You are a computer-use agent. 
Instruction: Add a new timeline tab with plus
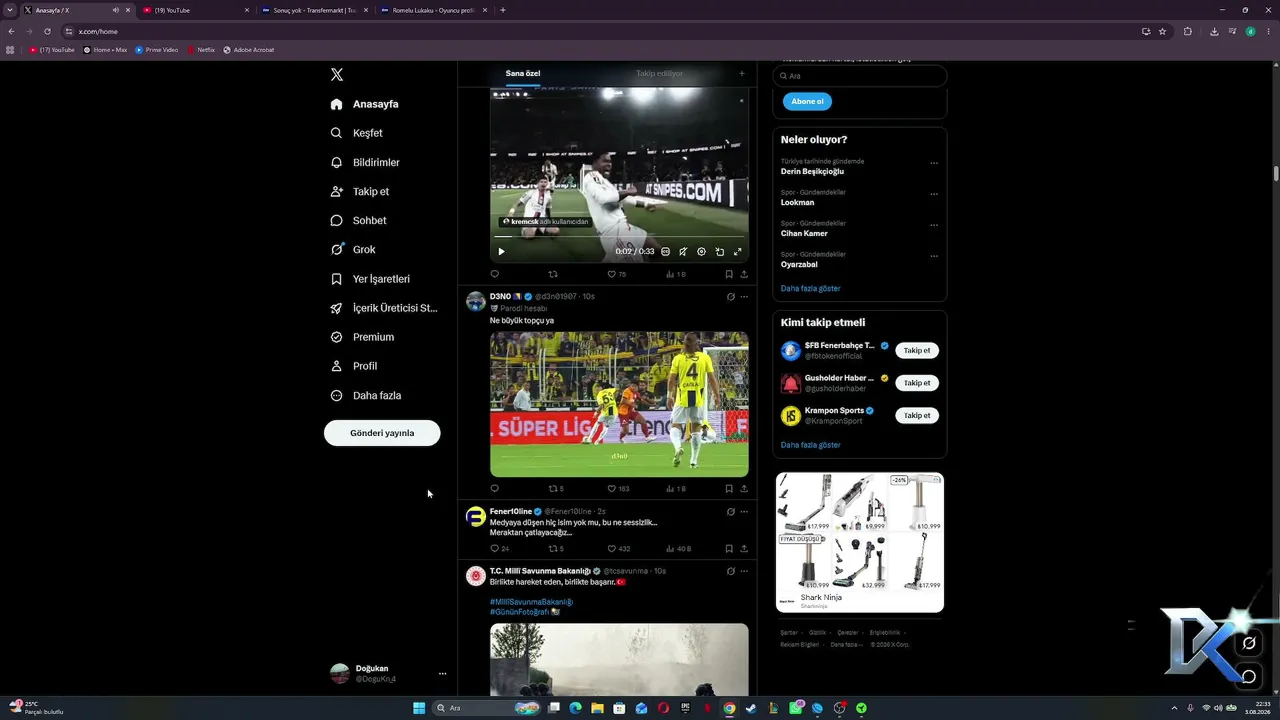coord(741,74)
